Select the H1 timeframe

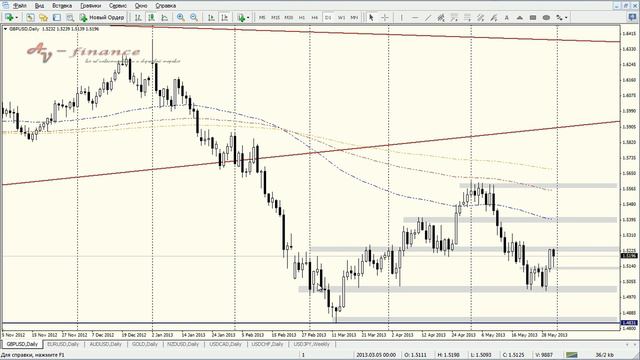click(302, 18)
